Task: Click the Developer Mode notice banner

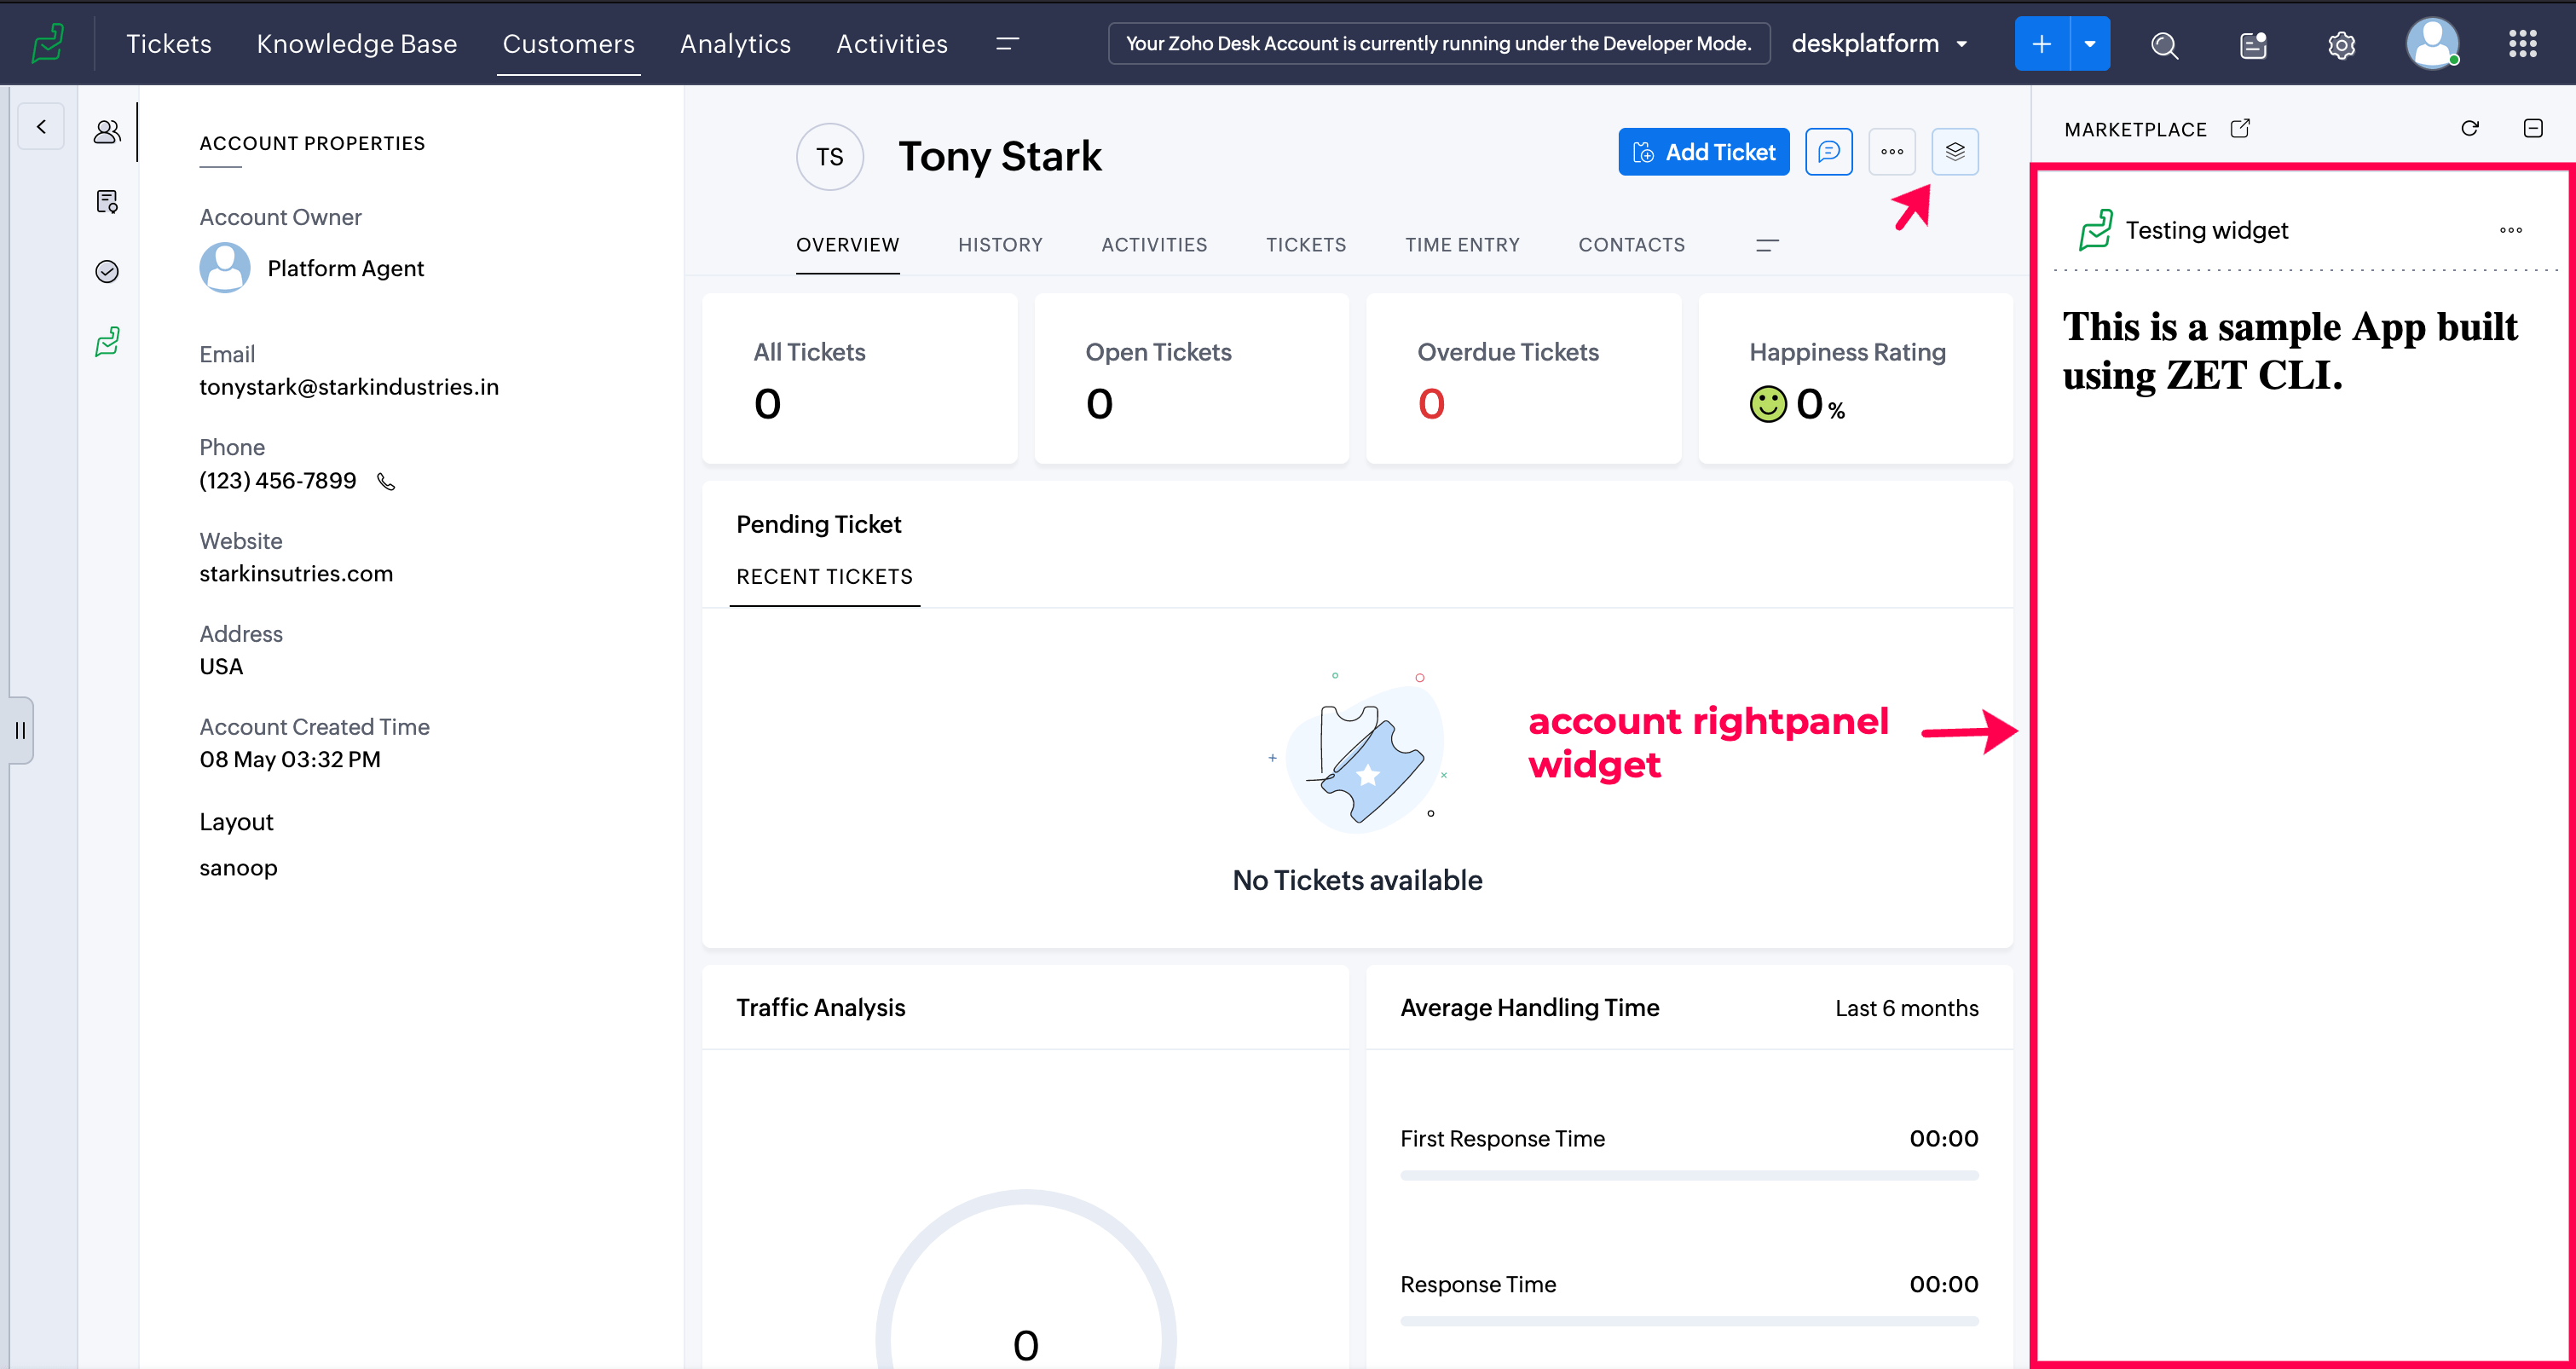Action: pos(1438,44)
